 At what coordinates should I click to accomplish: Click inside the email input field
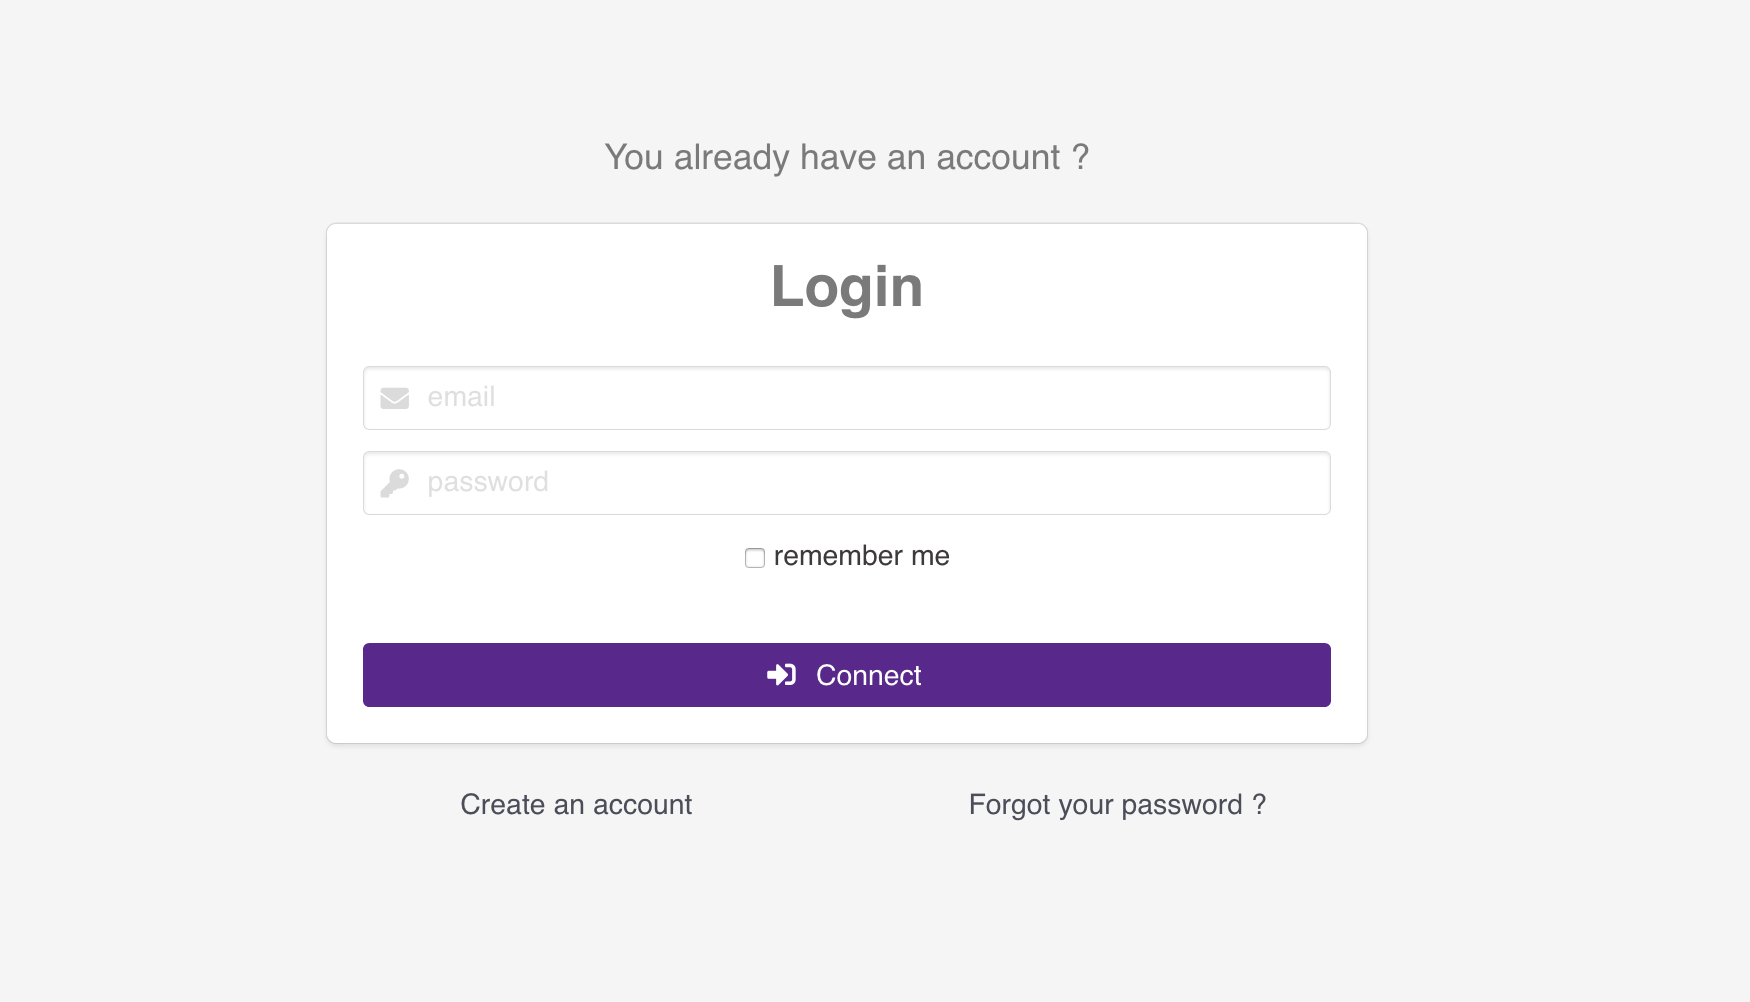(x=846, y=397)
